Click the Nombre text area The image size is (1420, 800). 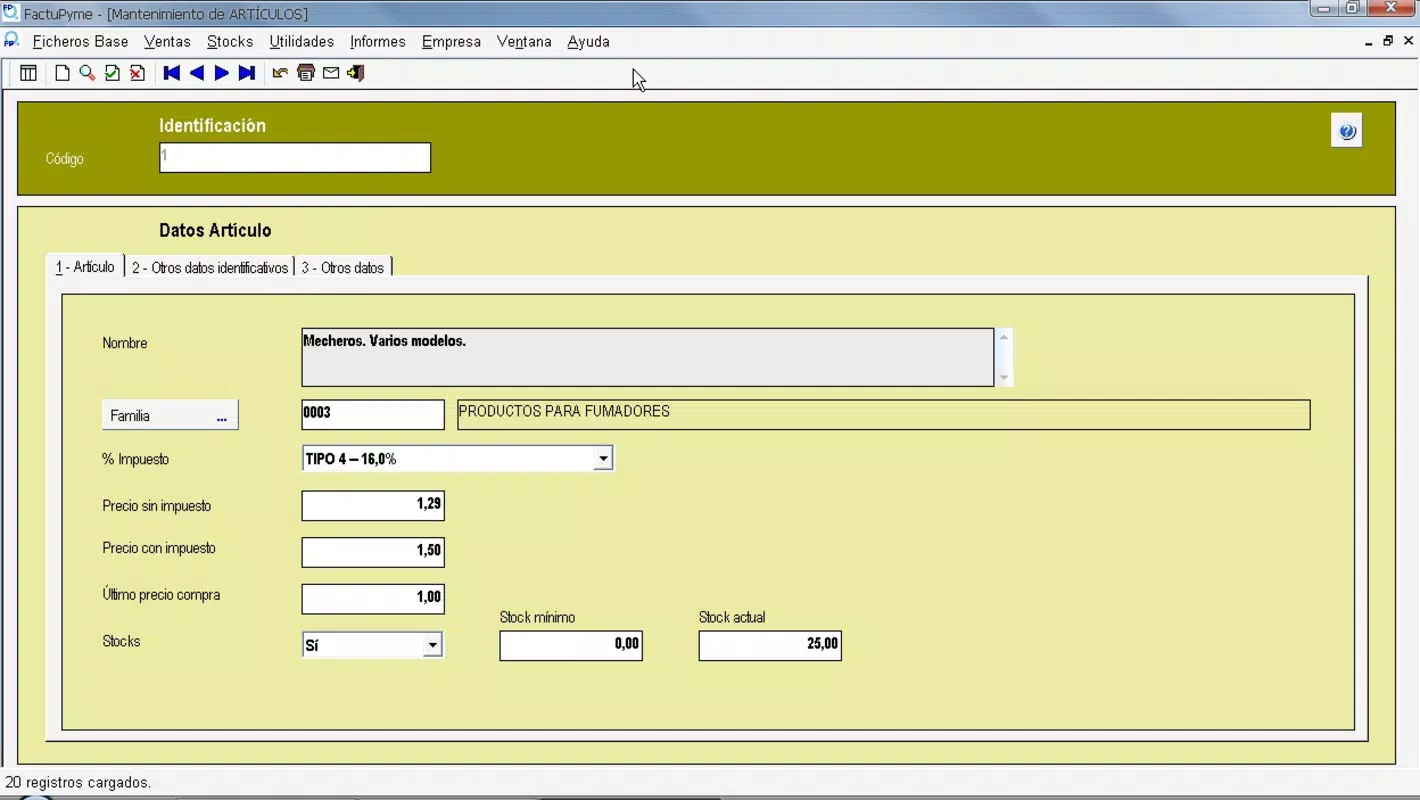point(647,357)
